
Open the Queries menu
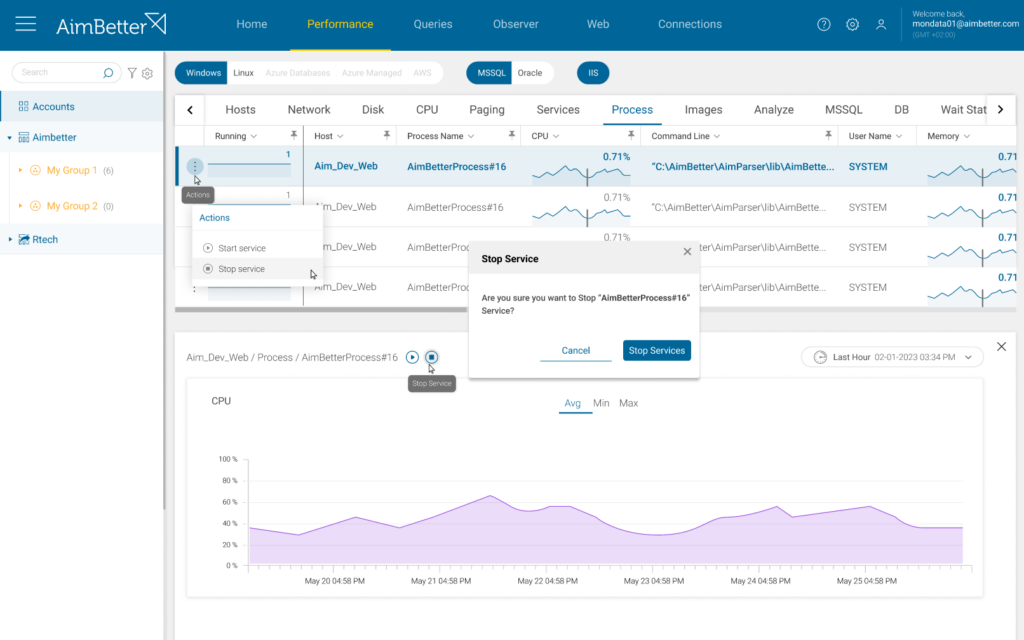click(432, 24)
